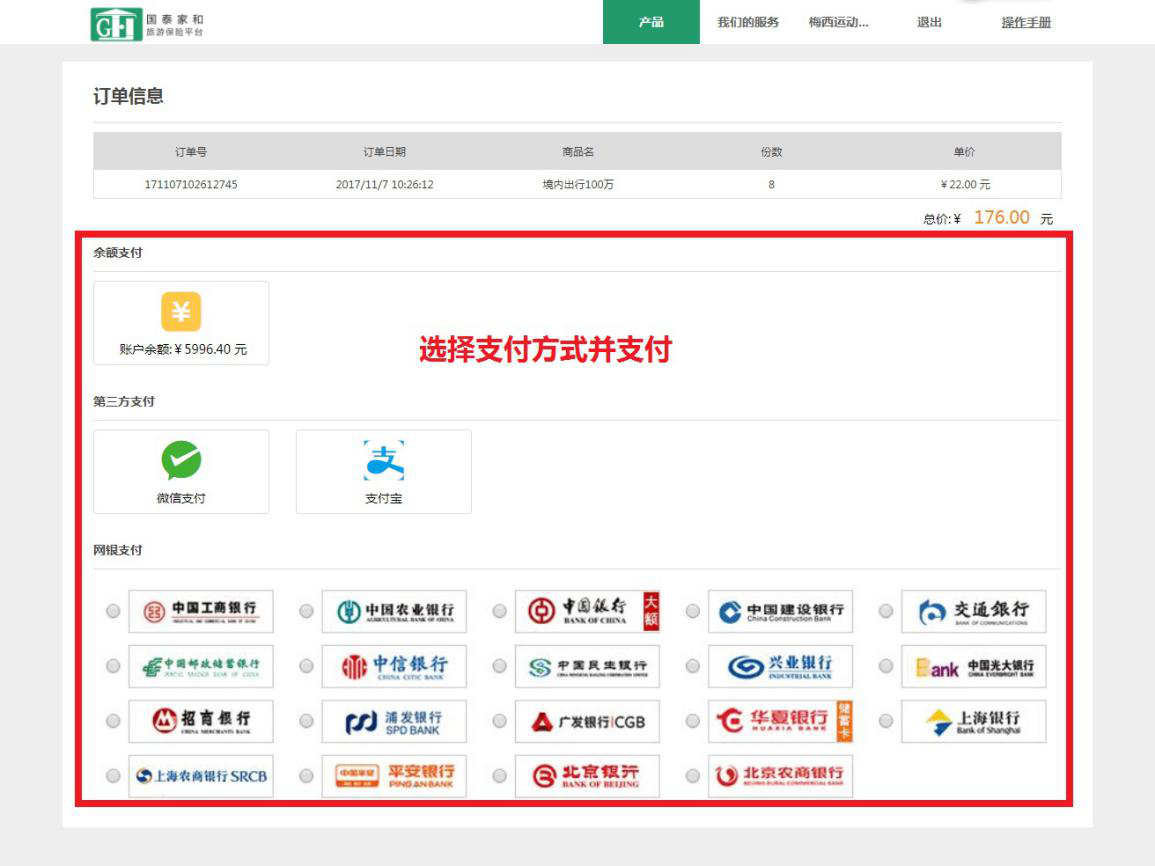Image resolution: width=1155 pixels, height=866 pixels.
Task: Click the yellow account balance yen icon
Action: (181, 311)
